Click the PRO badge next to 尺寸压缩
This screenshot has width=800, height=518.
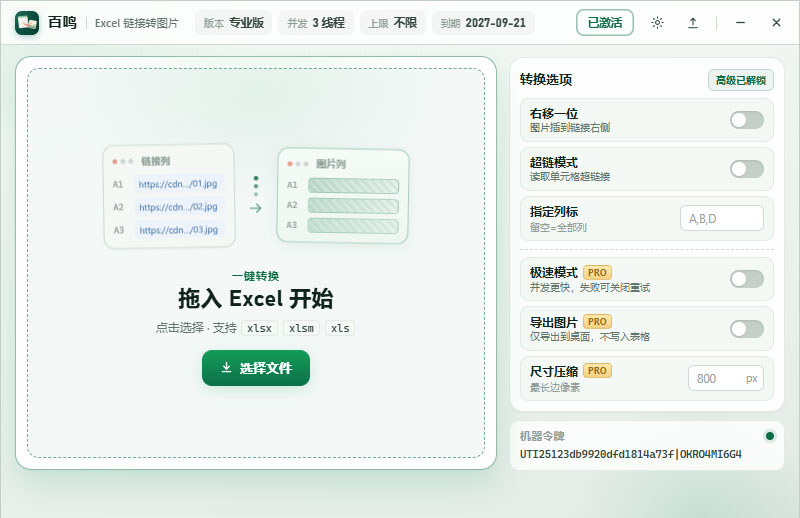pos(597,371)
